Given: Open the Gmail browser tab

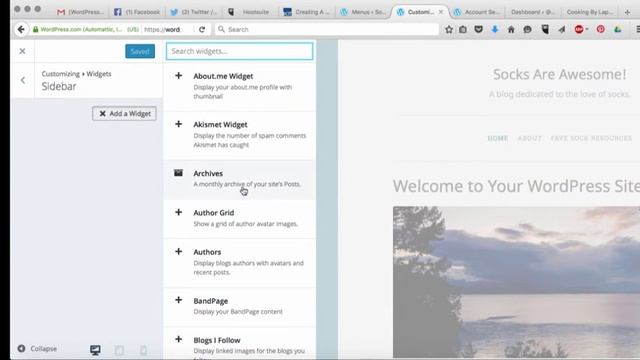Looking at the screenshot, I should click(80, 12).
